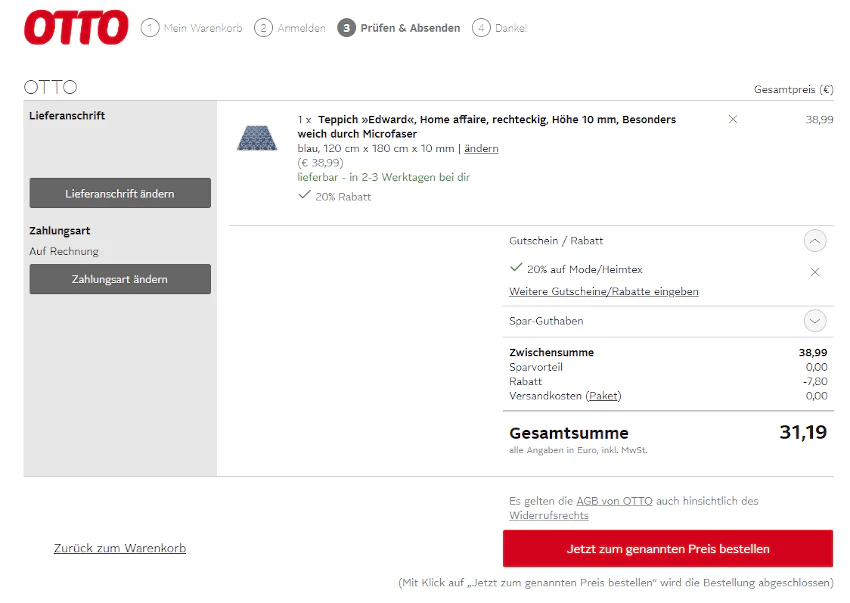Click the Sparvorteil 0,00 value

[x=816, y=367]
